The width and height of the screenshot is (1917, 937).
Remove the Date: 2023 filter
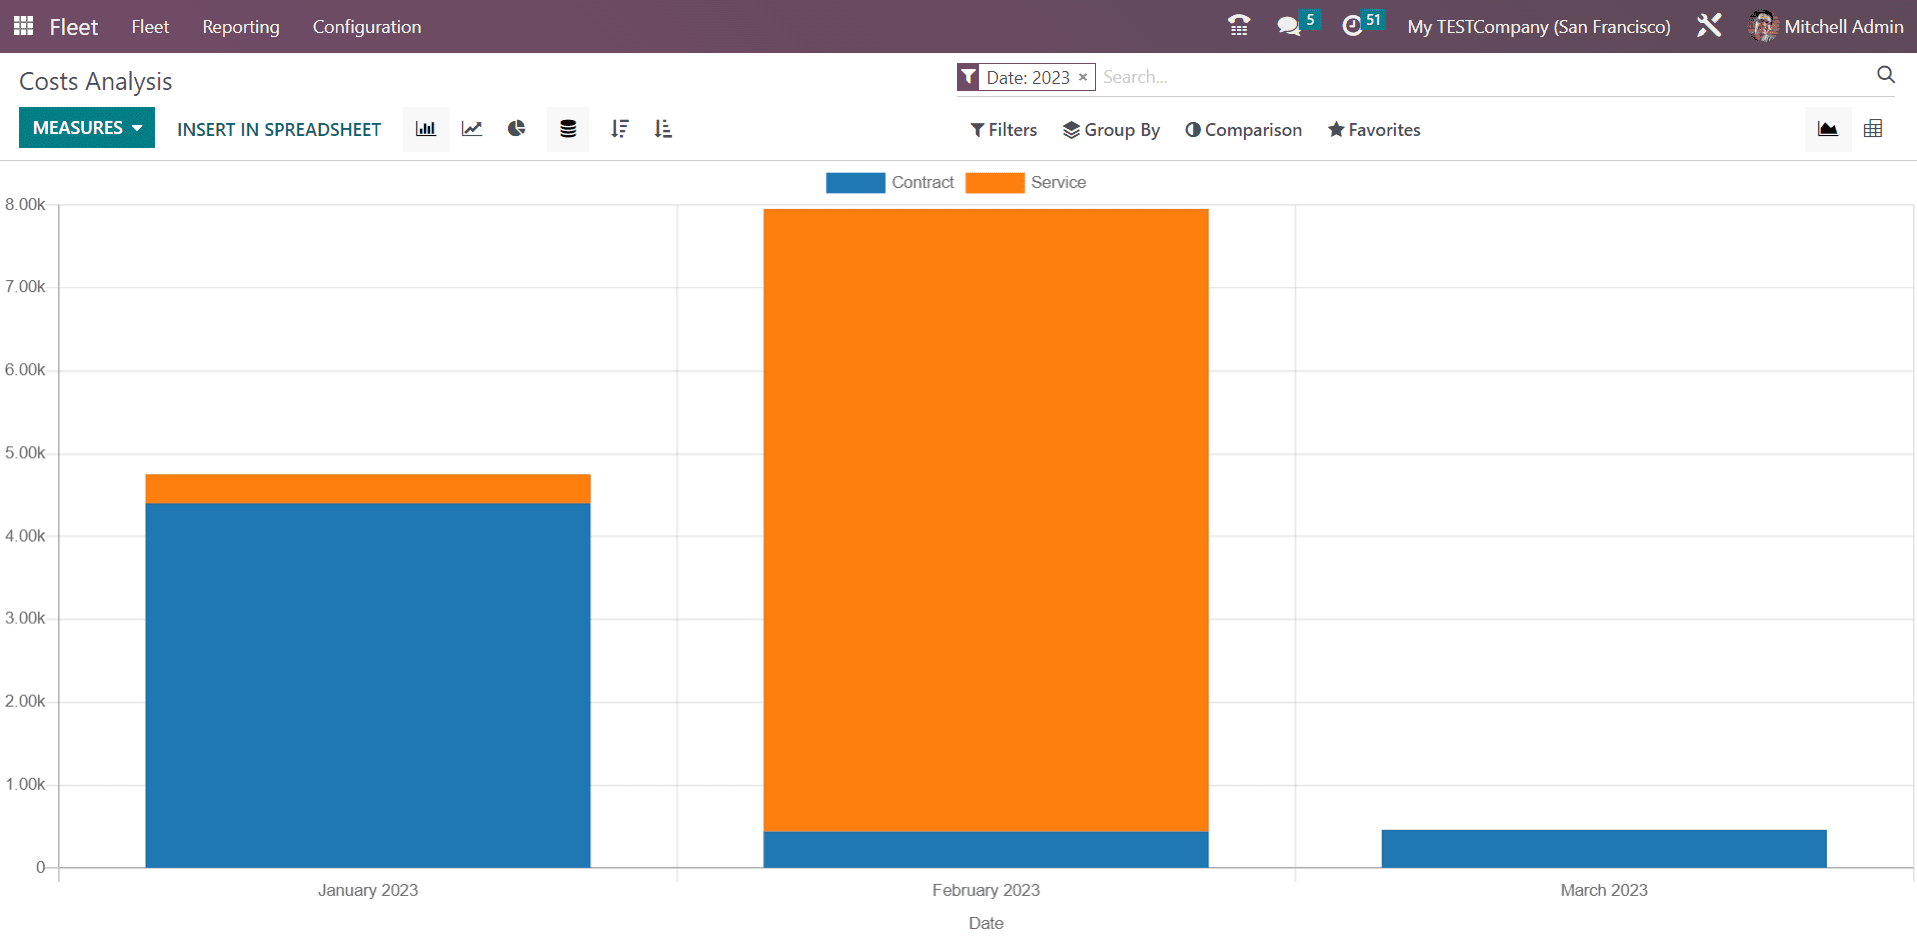click(x=1083, y=77)
